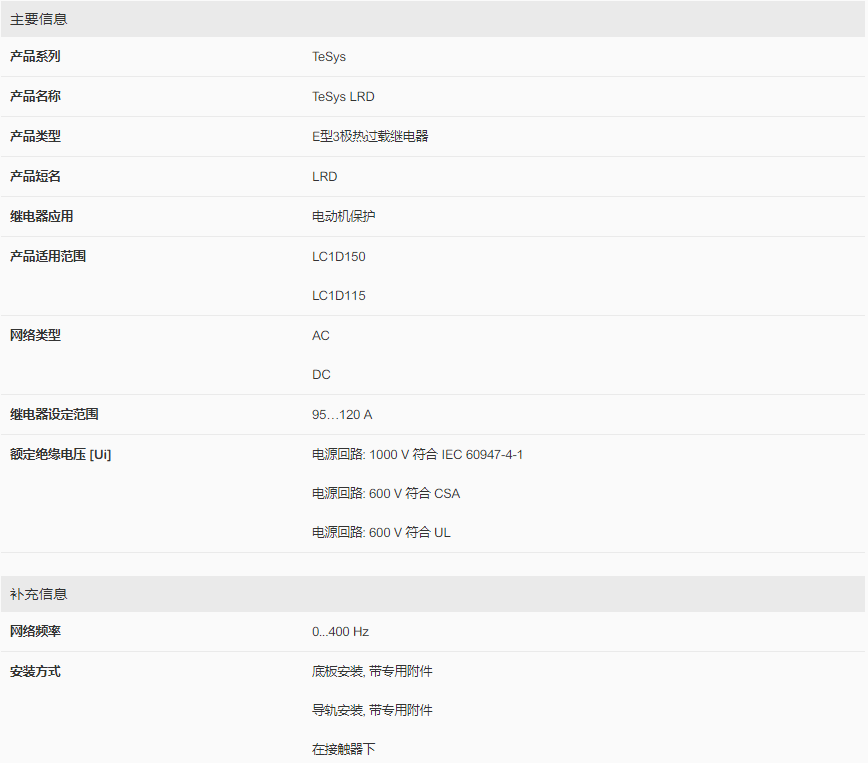Select LC1D115 in 产品适用范围
Image resolution: width=868 pixels, height=763 pixels.
click(339, 296)
